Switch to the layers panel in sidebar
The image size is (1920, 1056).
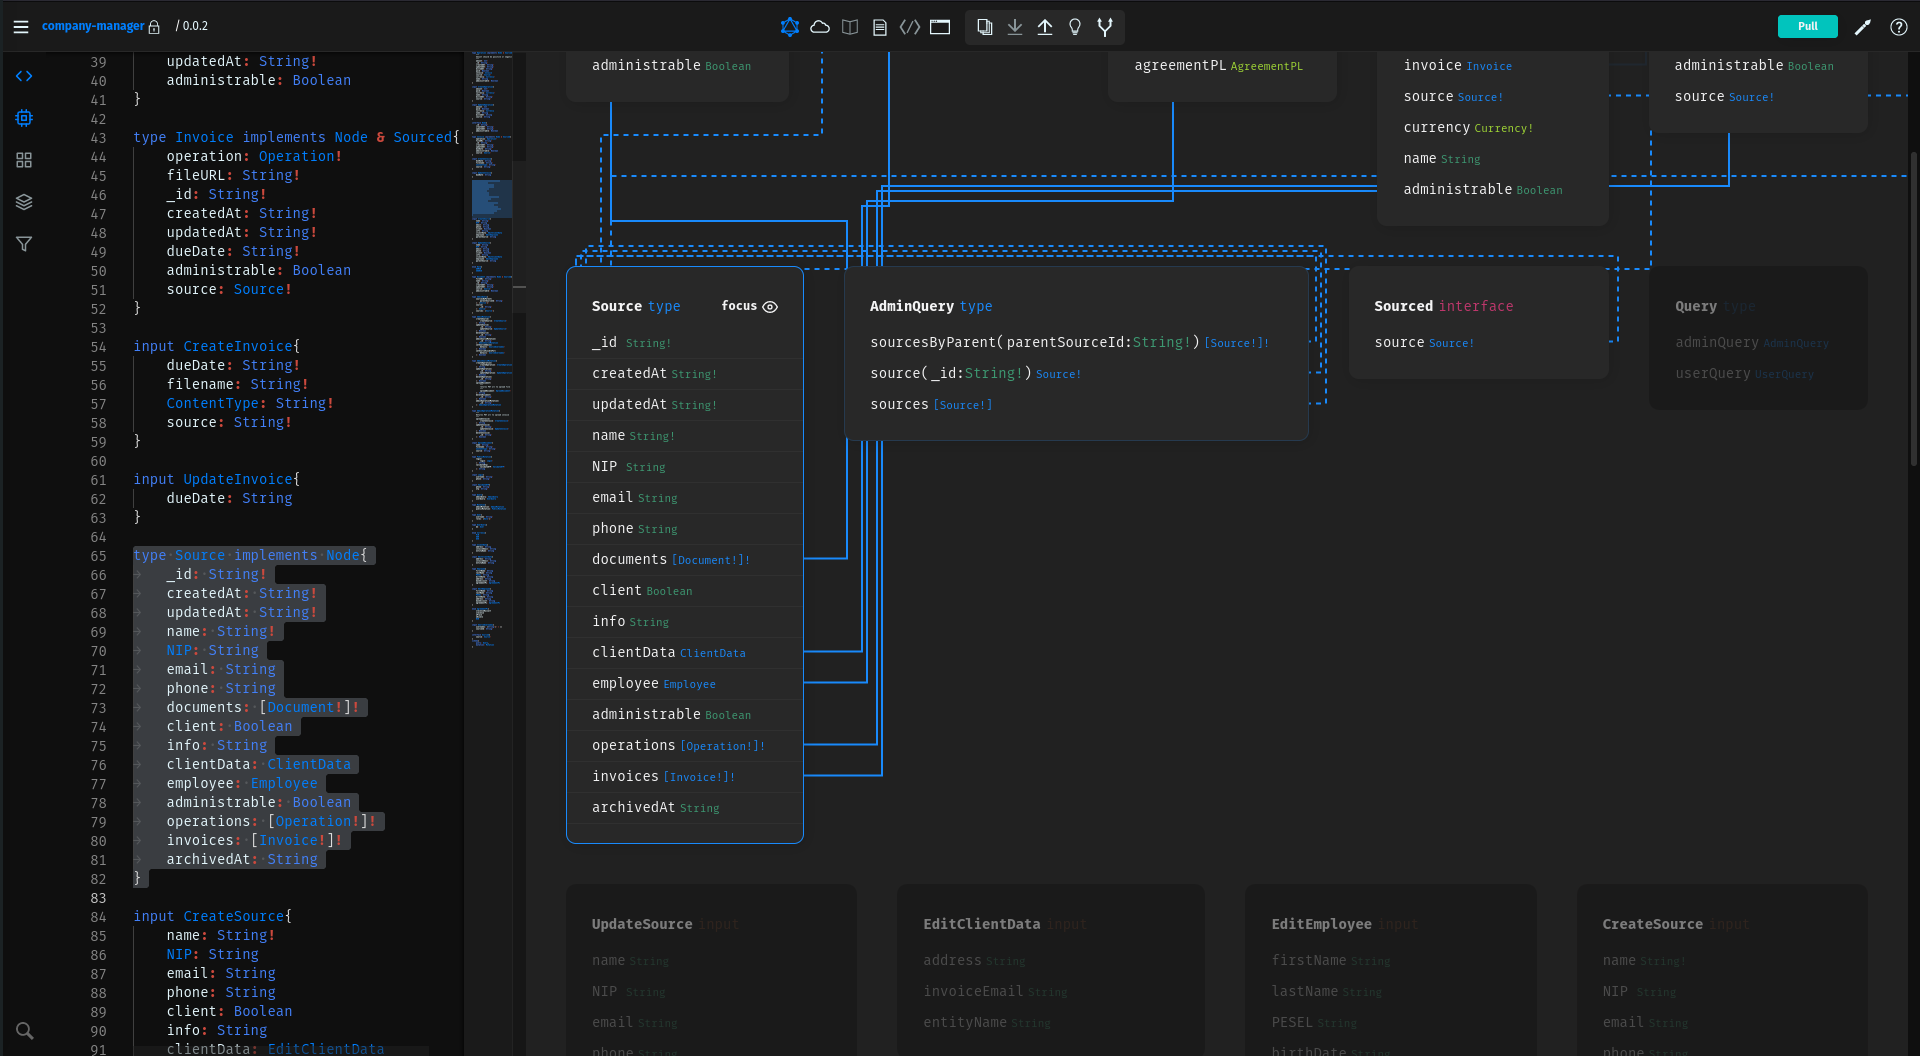click(x=24, y=201)
